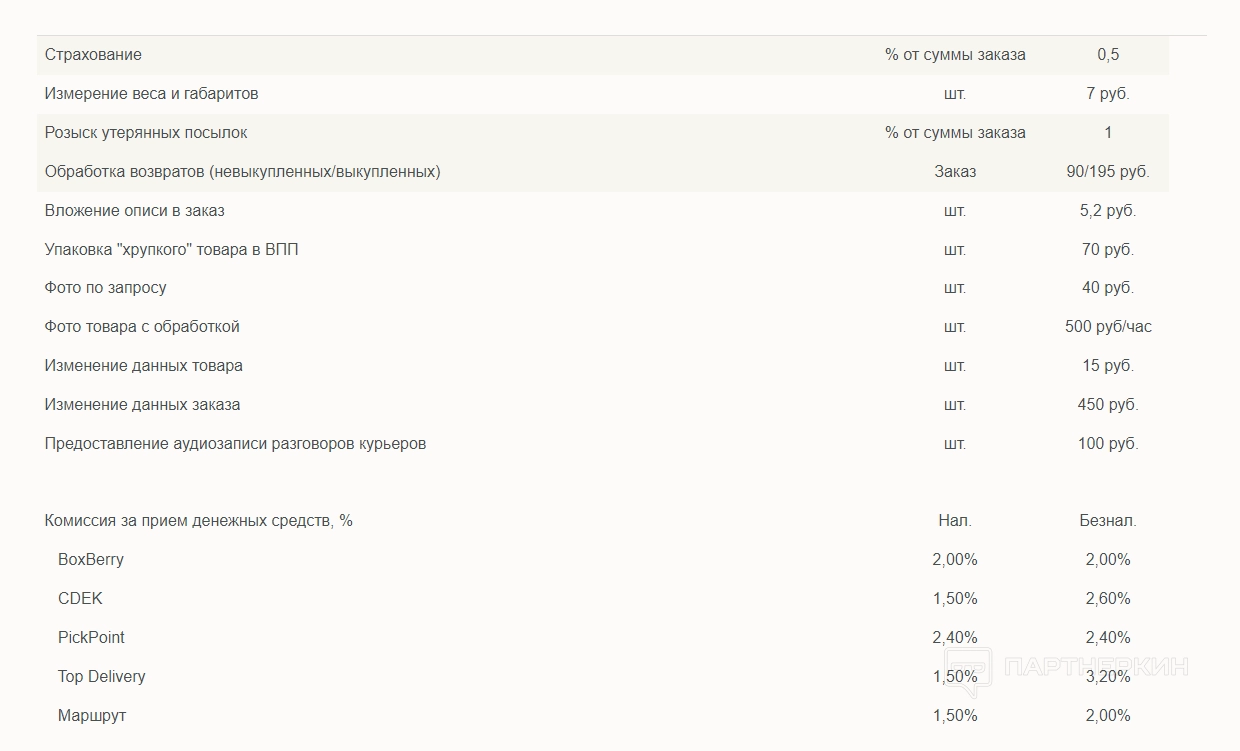Select the Розыск утерянных посылок text
The image size is (1240, 751).
pos(146,133)
